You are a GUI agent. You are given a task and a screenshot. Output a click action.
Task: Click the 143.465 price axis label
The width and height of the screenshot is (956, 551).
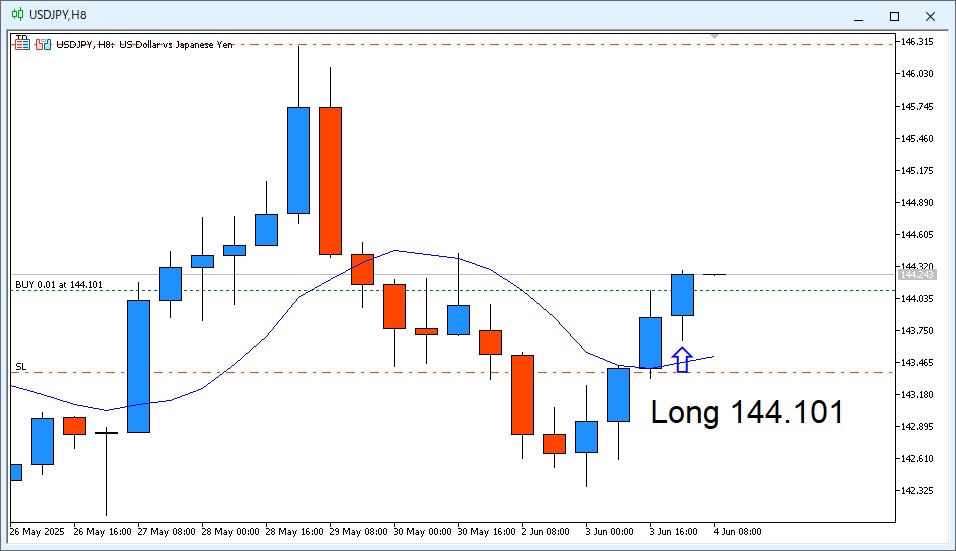click(x=917, y=363)
